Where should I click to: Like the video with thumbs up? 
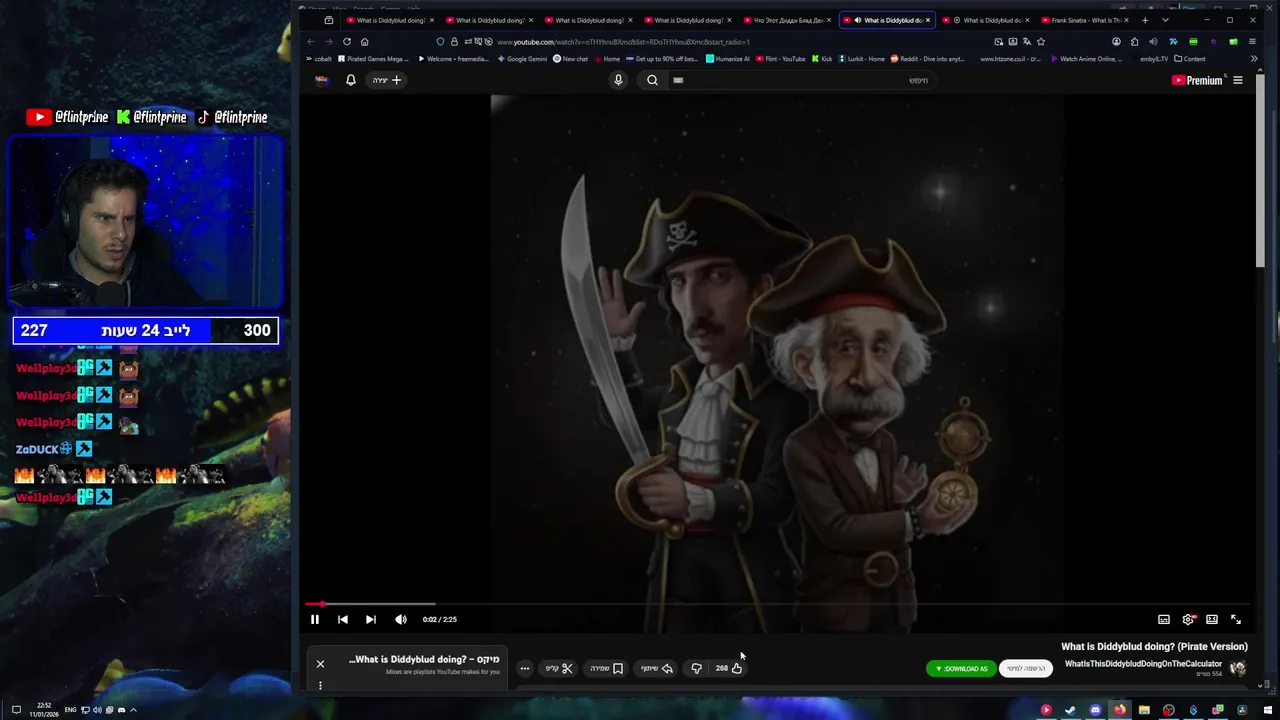729,668
